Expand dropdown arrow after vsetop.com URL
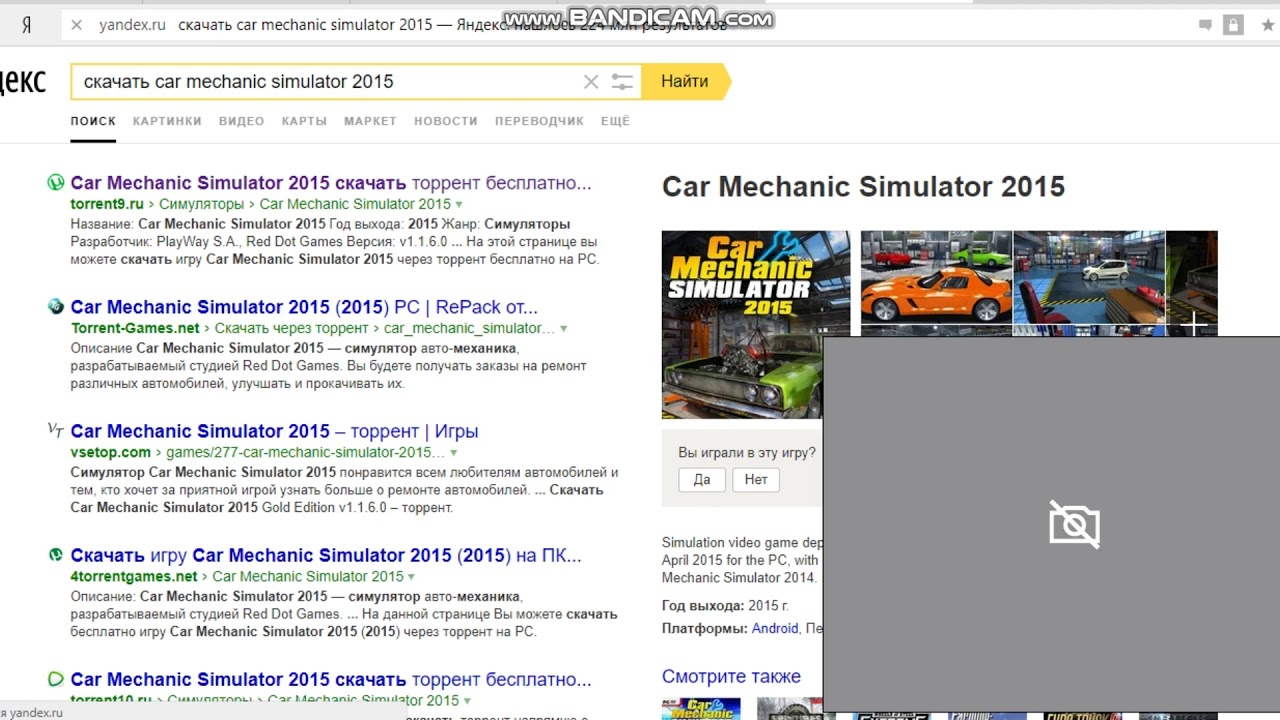 tap(454, 453)
